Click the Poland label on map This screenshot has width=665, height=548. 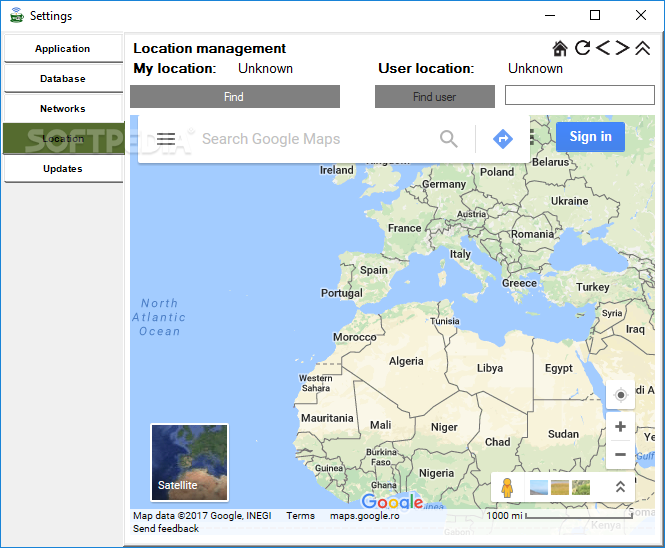(497, 172)
